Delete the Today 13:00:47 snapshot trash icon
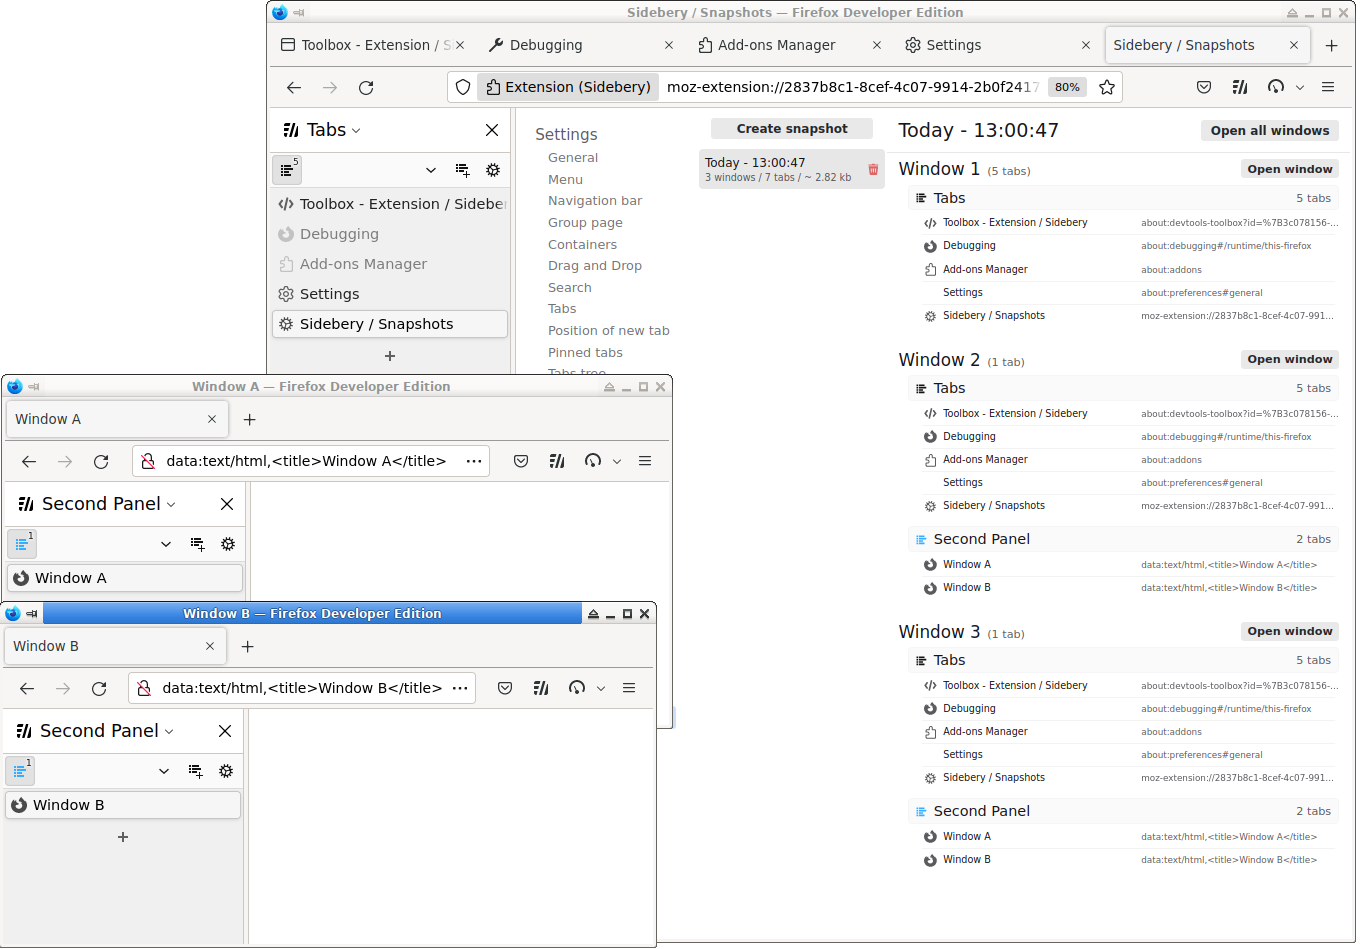This screenshot has height=949, width=1360. tap(873, 170)
